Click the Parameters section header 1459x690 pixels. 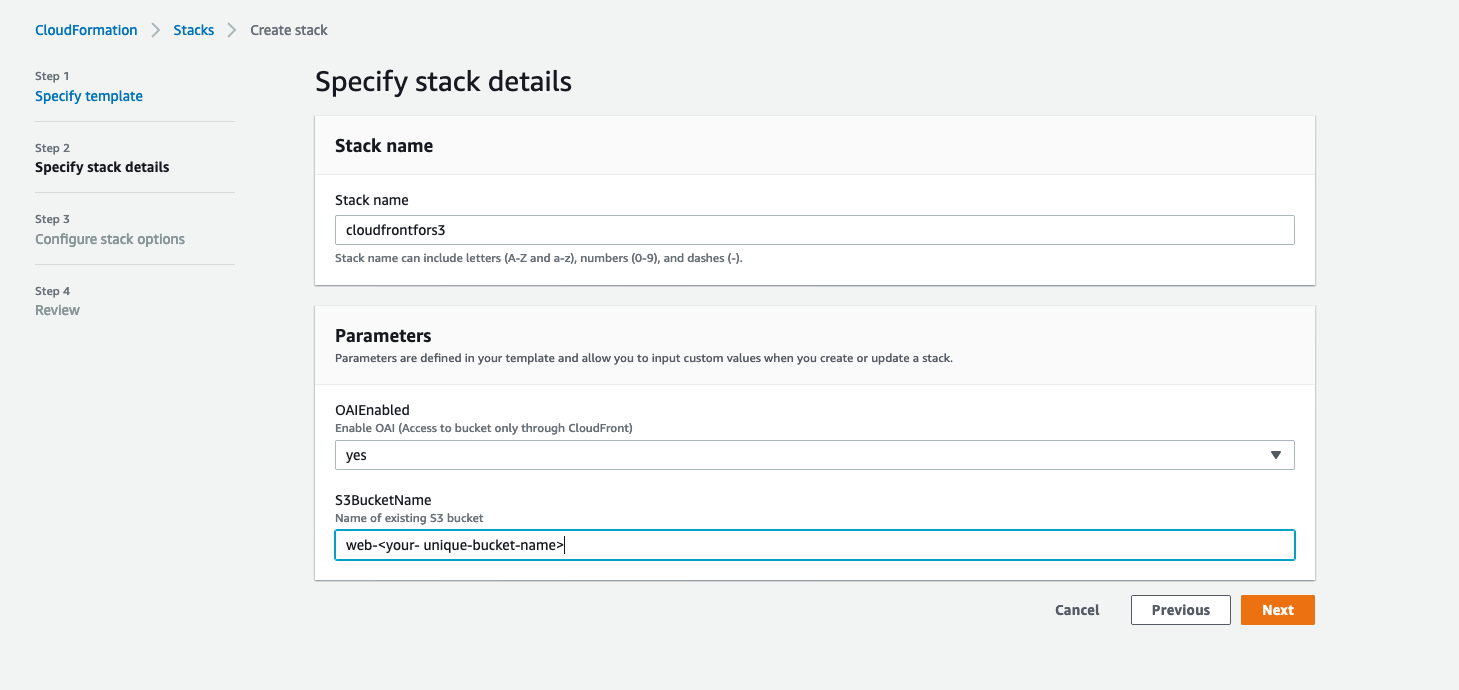(382, 336)
